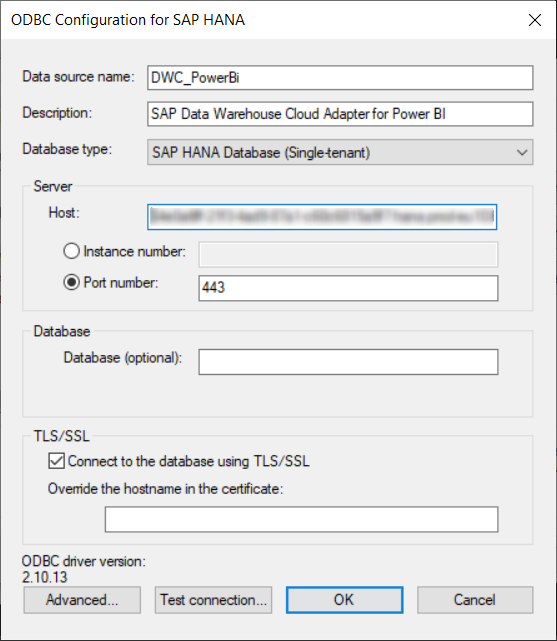Image resolution: width=557 pixels, height=641 pixels.
Task: Click the Port number field showing 443
Action: click(348, 288)
